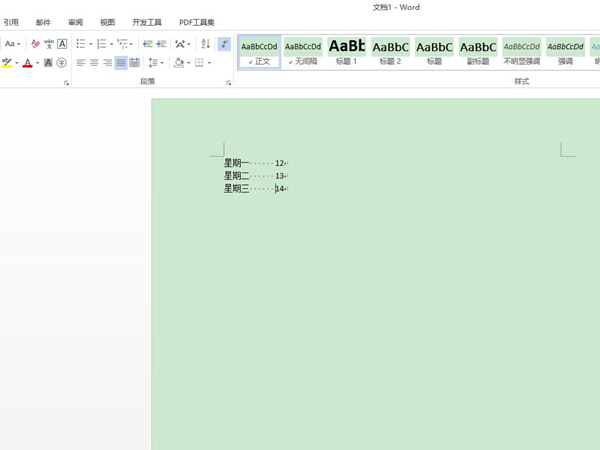Toggle show/hide paragraph marks

click(x=224, y=44)
